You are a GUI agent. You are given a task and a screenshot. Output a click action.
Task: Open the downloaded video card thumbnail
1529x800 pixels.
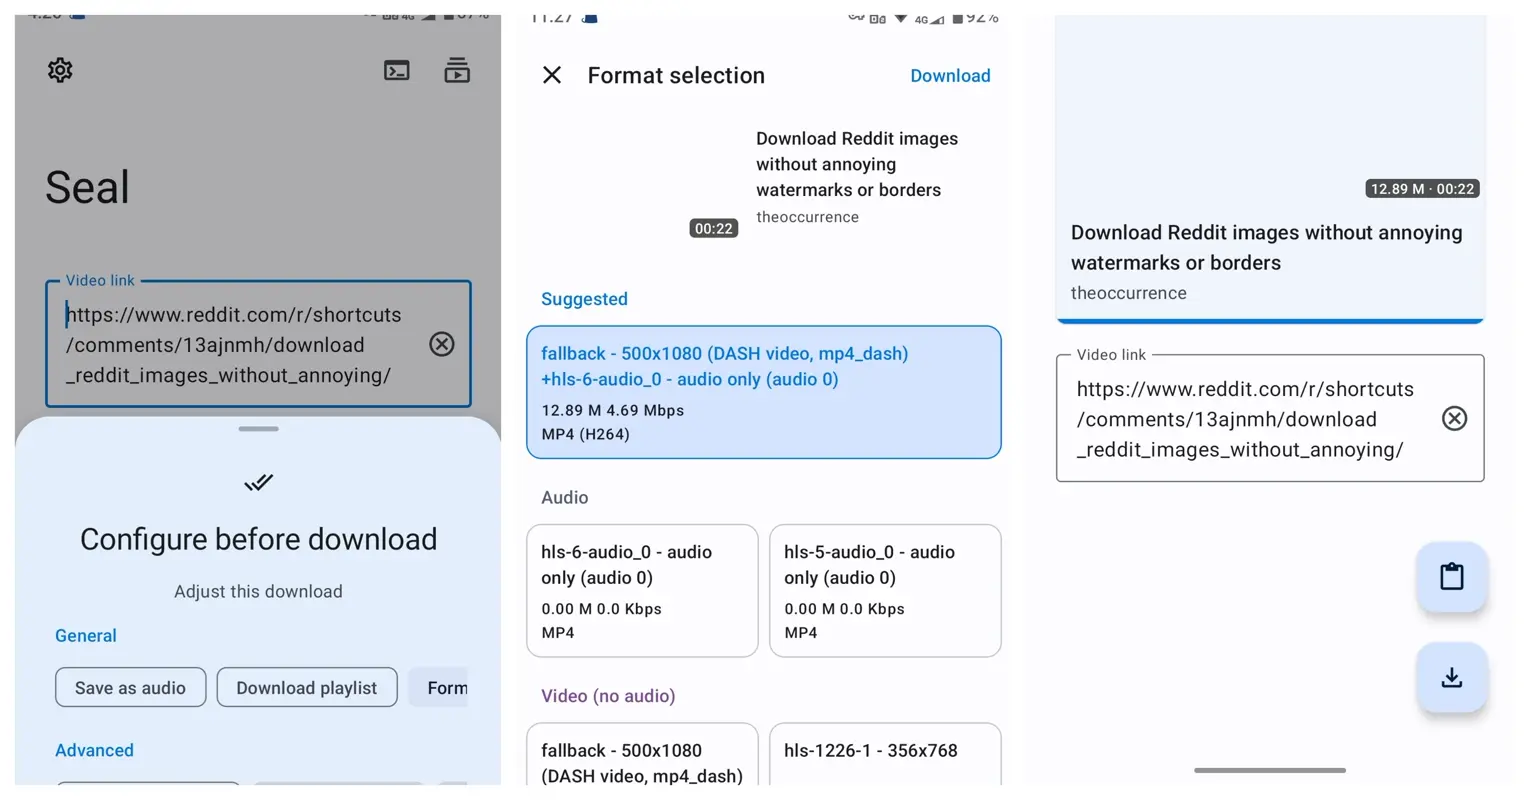pos(1269,110)
